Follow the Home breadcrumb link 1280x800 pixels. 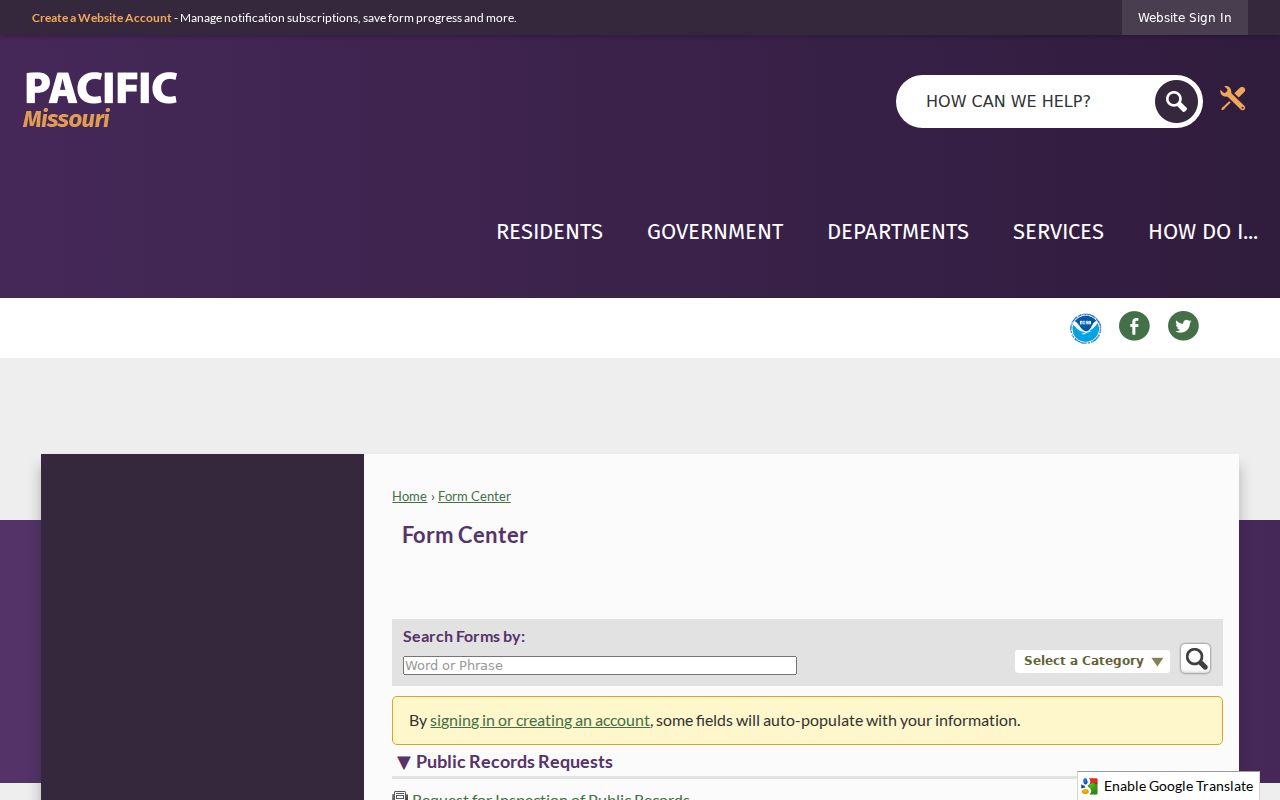[x=409, y=496]
